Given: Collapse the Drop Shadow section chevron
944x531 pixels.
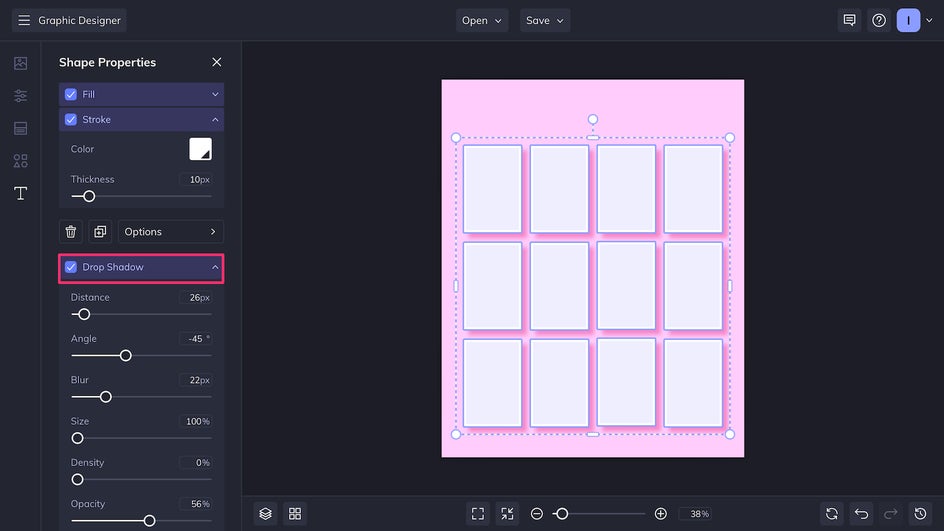Looking at the screenshot, I should click(x=215, y=267).
